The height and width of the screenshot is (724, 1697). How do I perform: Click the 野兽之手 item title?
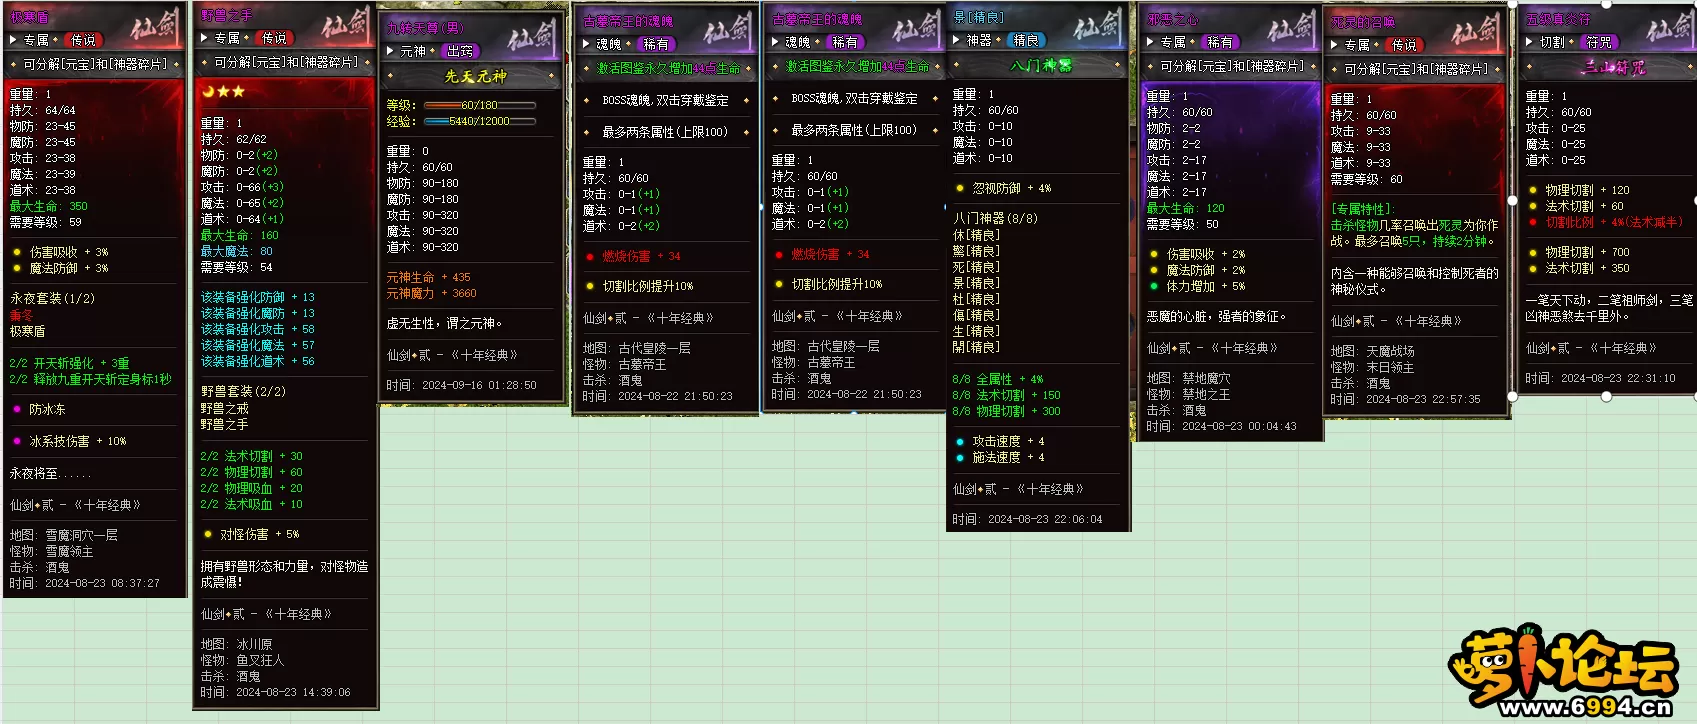(x=226, y=15)
